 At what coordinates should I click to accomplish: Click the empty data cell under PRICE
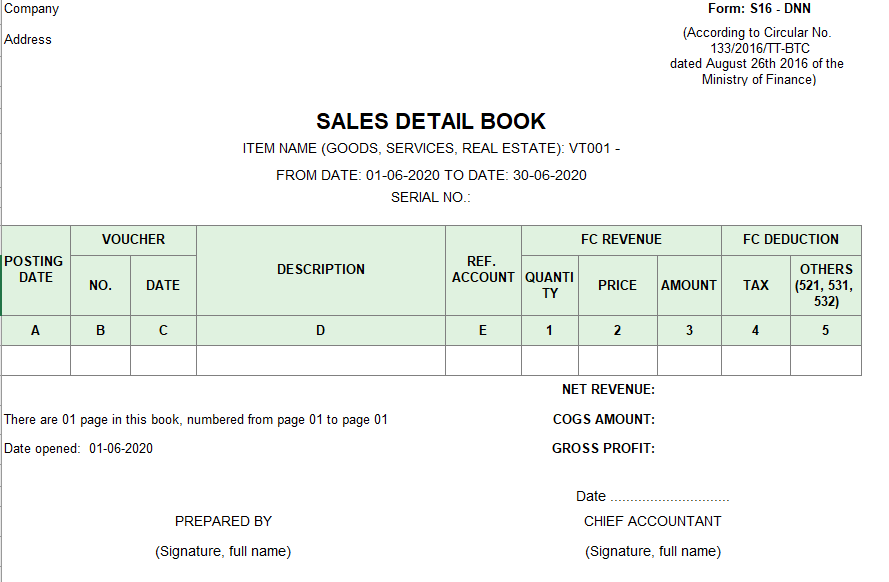point(617,360)
